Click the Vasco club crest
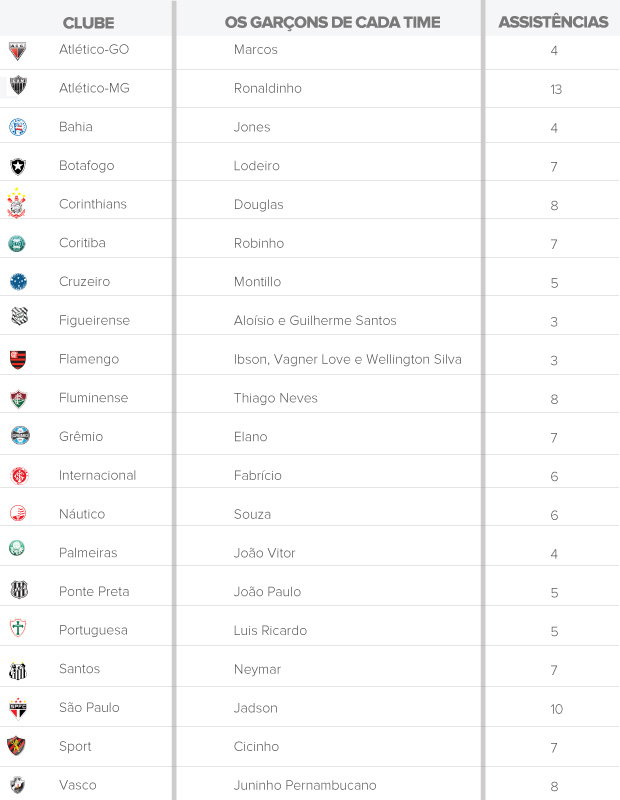The image size is (620, 800). (x=18, y=785)
